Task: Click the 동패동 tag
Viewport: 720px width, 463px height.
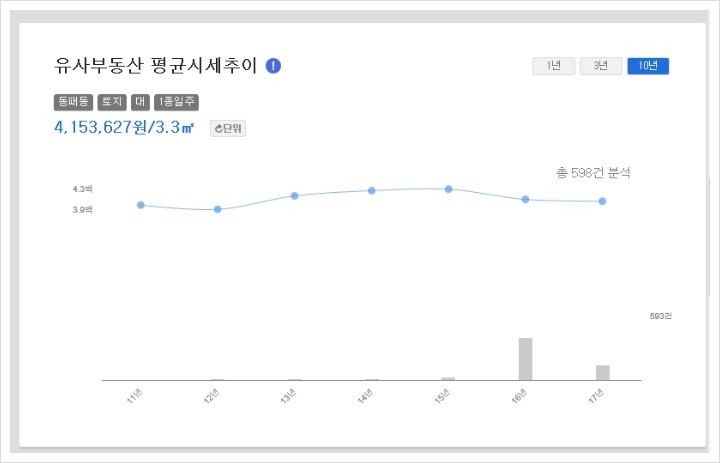Action: point(73,101)
